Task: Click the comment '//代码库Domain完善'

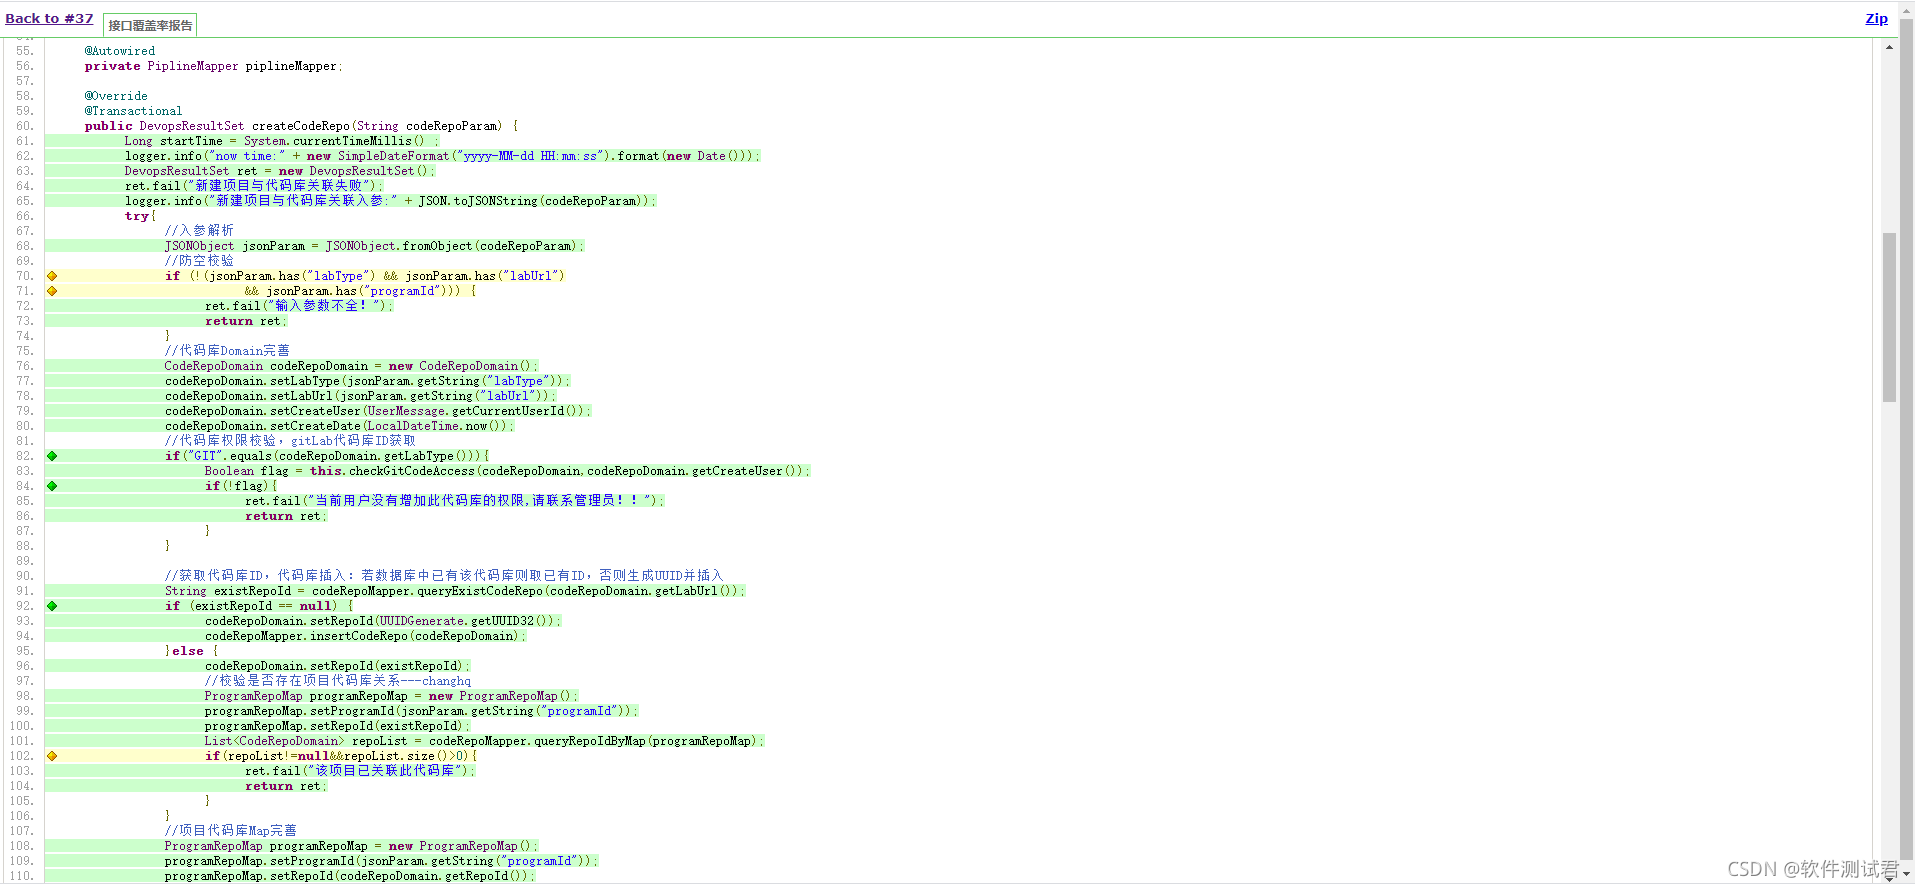Action: click(x=227, y=351)
